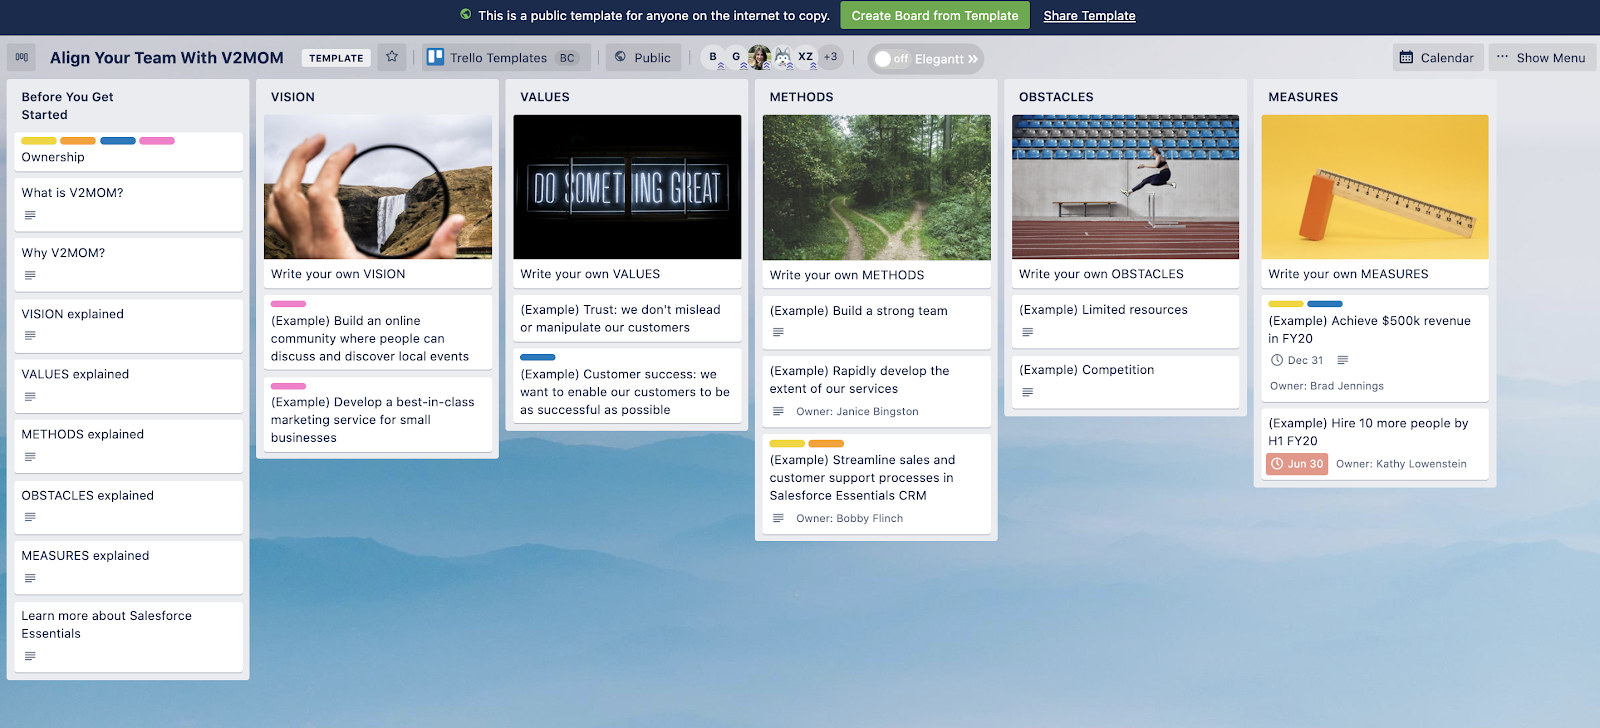Star this board
The width and height of the screenshot is (1600, 728).
coord(392,57)
